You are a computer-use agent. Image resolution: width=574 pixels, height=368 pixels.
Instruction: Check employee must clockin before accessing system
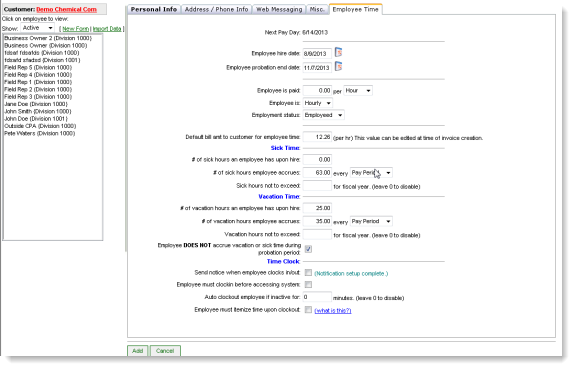pyautogui.click(x=308, y=285)
